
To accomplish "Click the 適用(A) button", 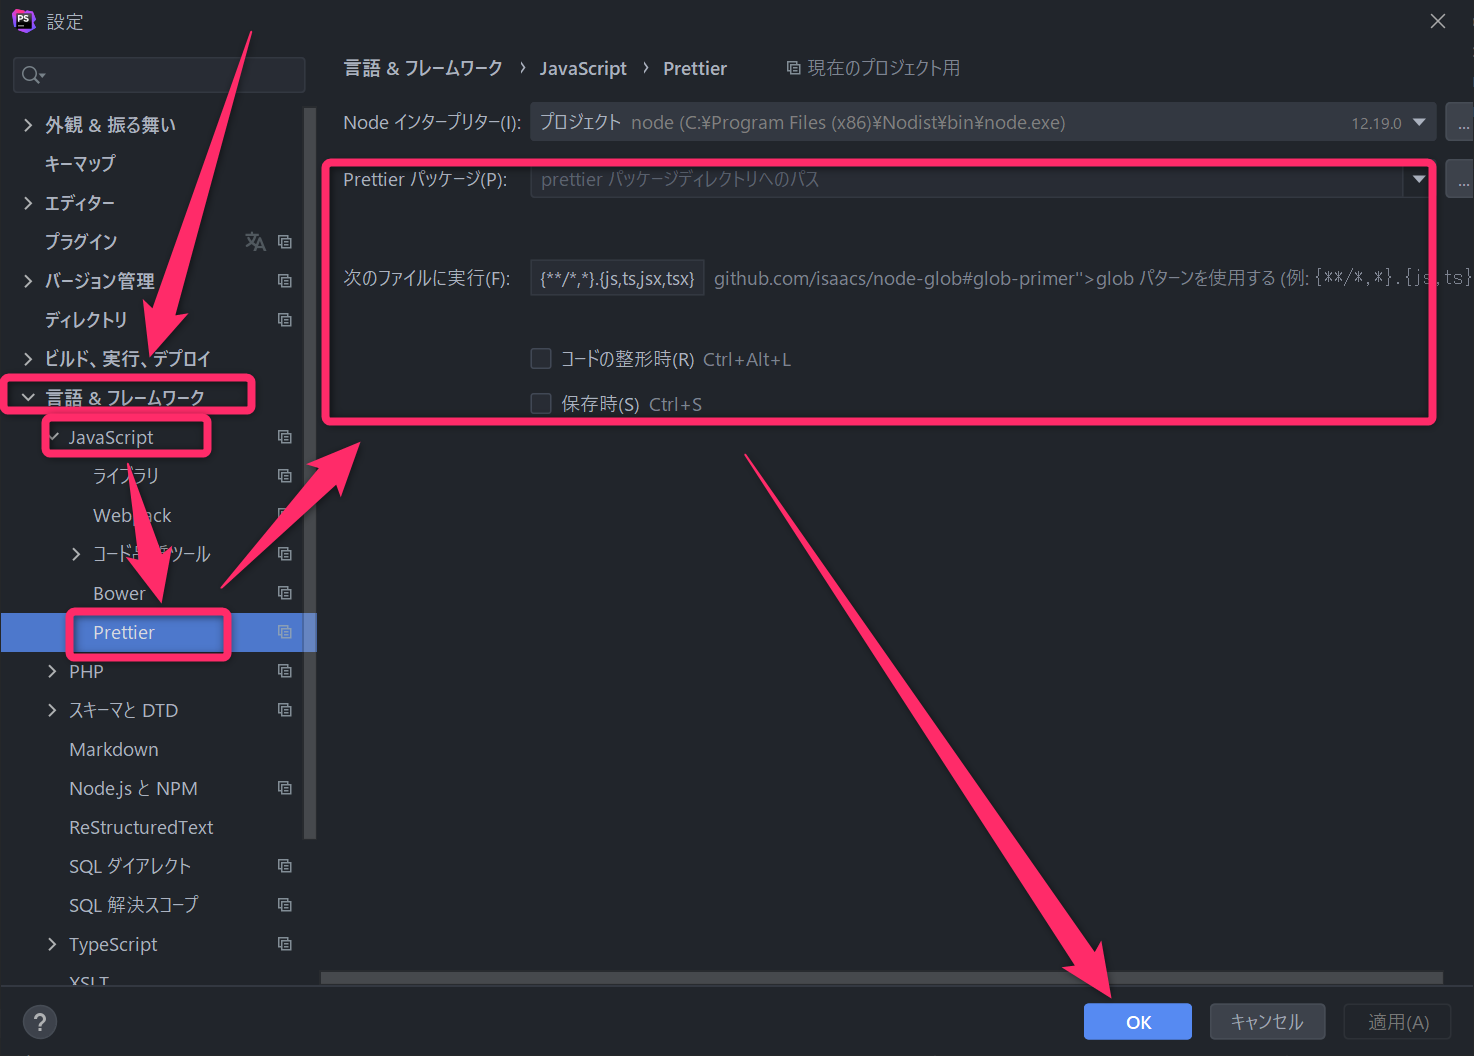I will click(x=1398, y=1022).
